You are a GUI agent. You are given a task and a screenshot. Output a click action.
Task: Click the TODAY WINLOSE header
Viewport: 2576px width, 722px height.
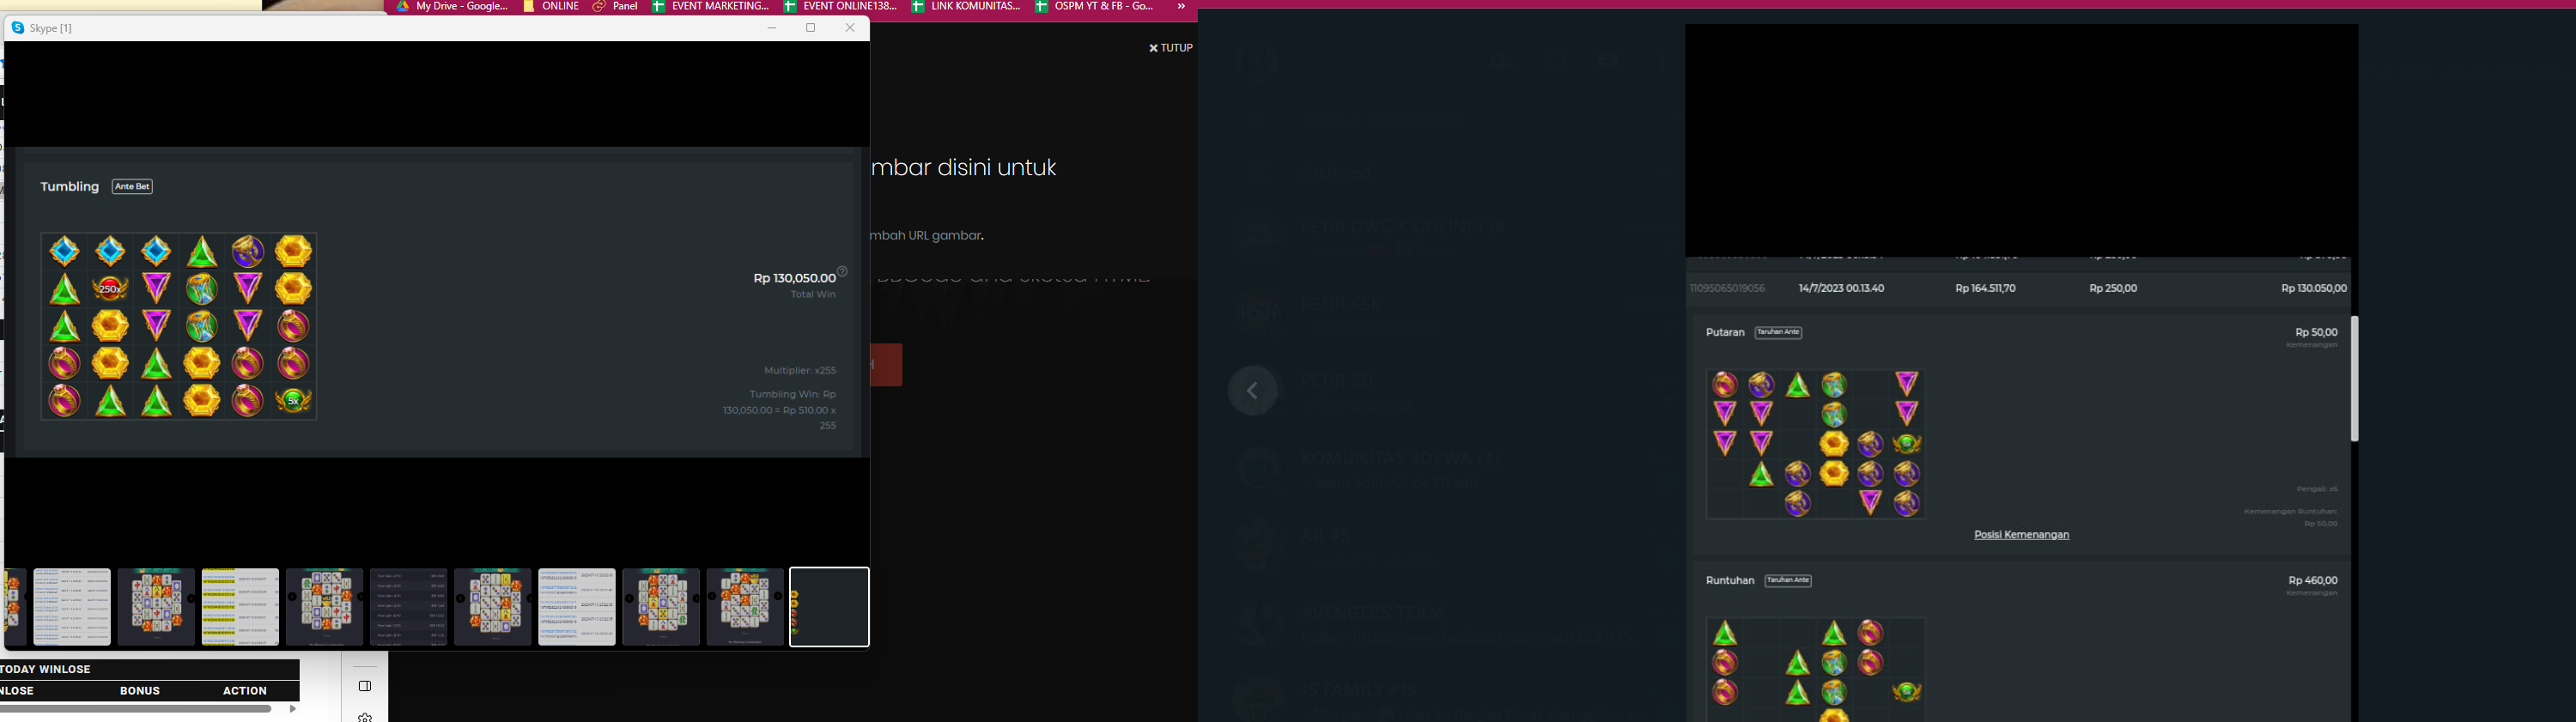pyautogui.click(x=46, y=670)
